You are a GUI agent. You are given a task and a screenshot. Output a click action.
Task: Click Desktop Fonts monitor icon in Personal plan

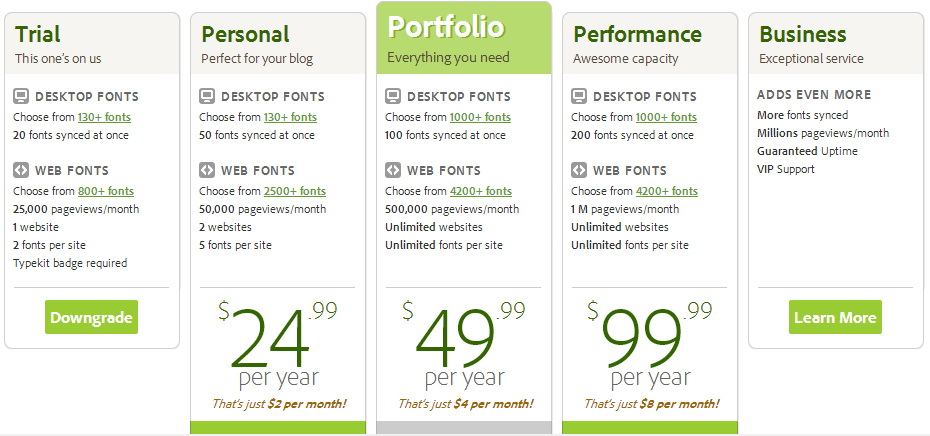click(207, 96)
